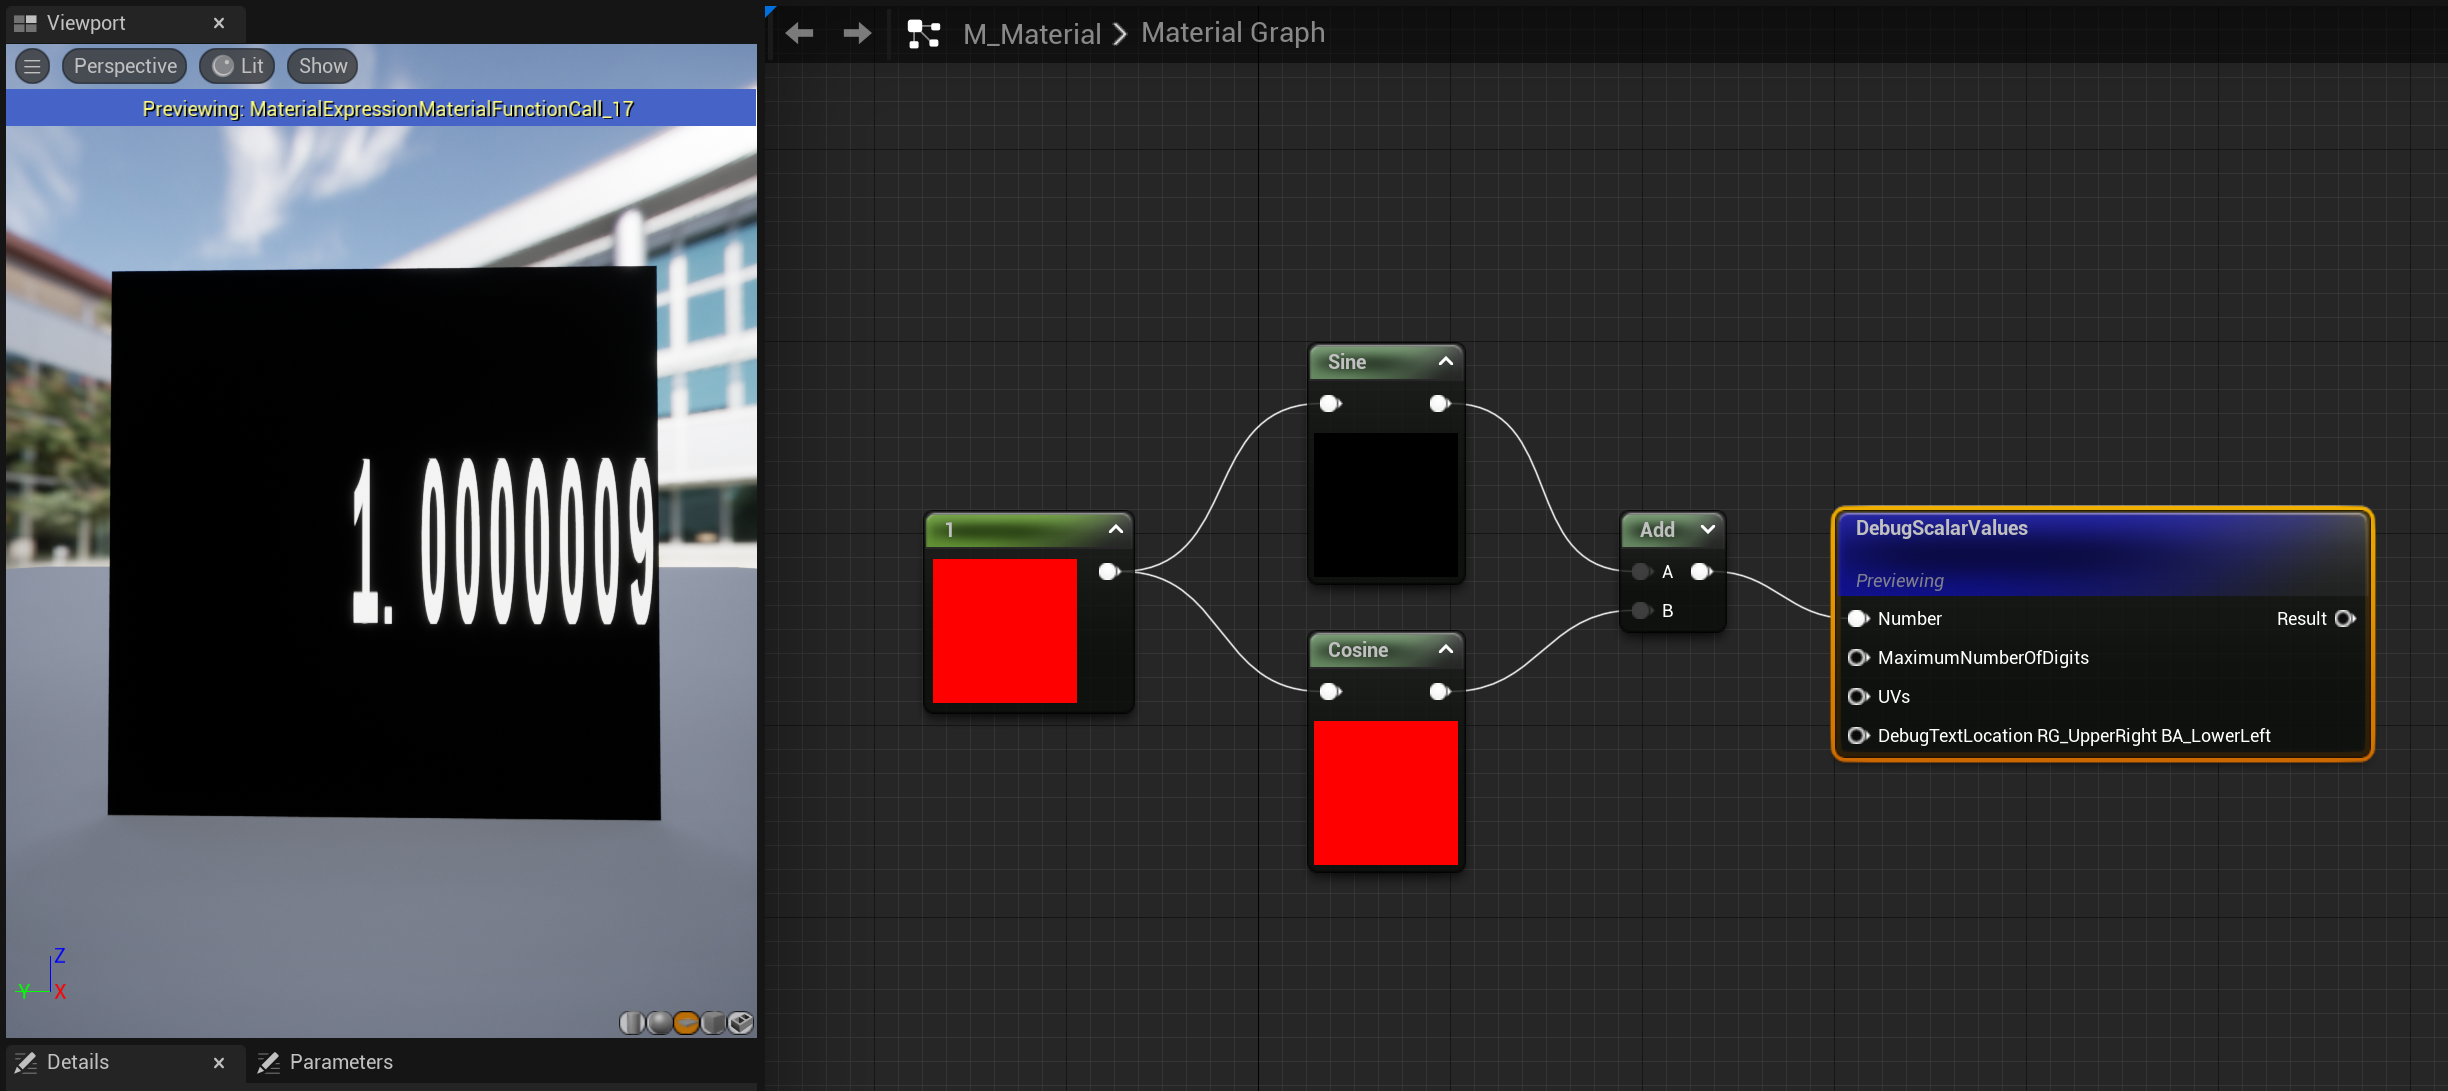Open the Lit view mode menu
Screen dimensions: 2448x1091
click(238, 66)
